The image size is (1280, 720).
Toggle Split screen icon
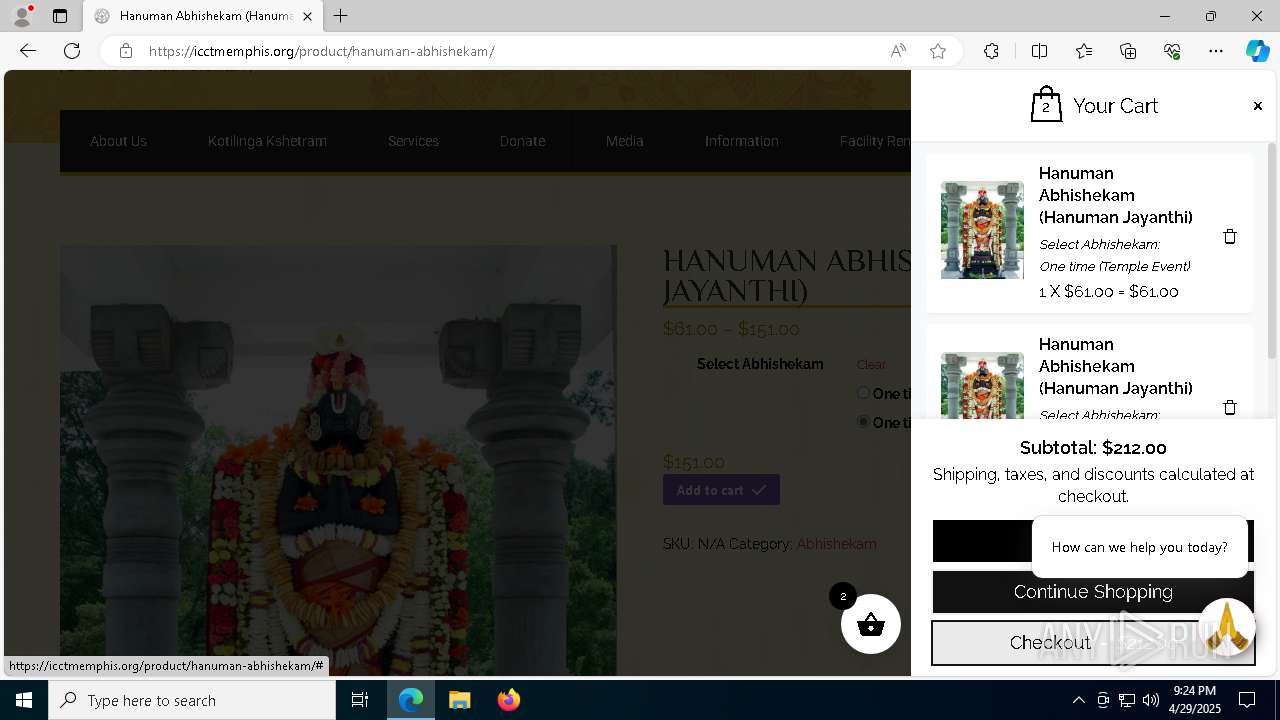click(1040, 51)
